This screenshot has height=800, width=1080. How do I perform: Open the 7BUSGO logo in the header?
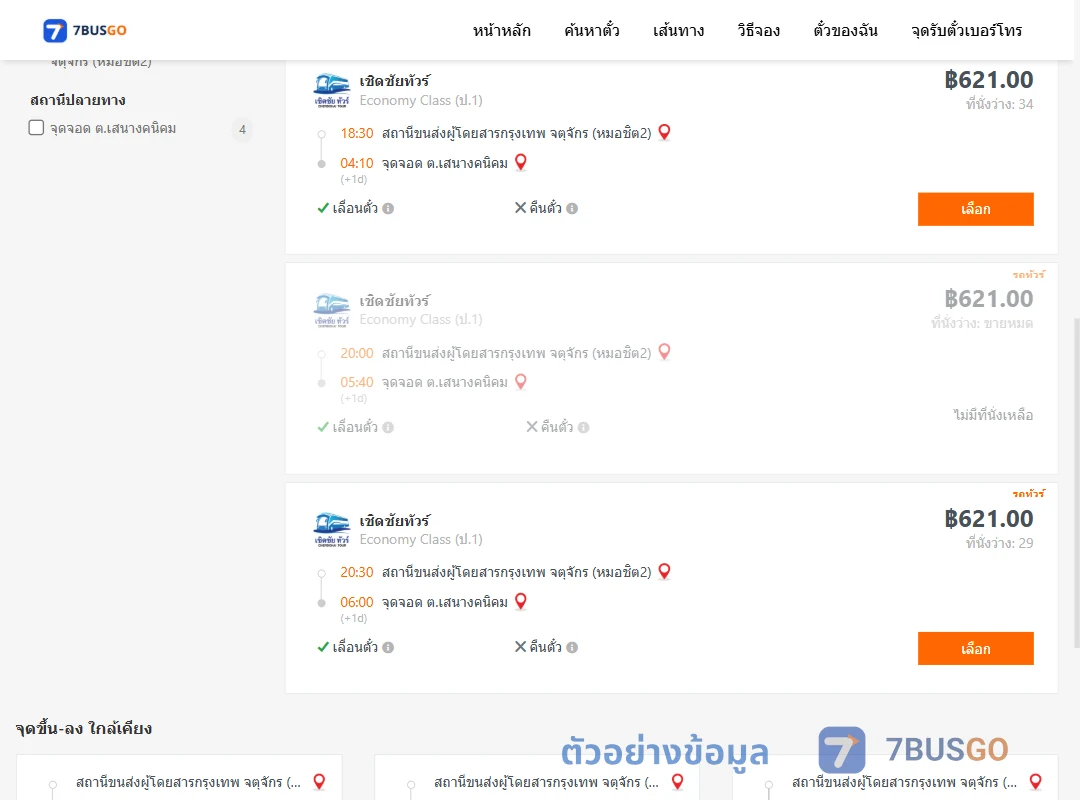pyautogui.click(x=85, y=30)
